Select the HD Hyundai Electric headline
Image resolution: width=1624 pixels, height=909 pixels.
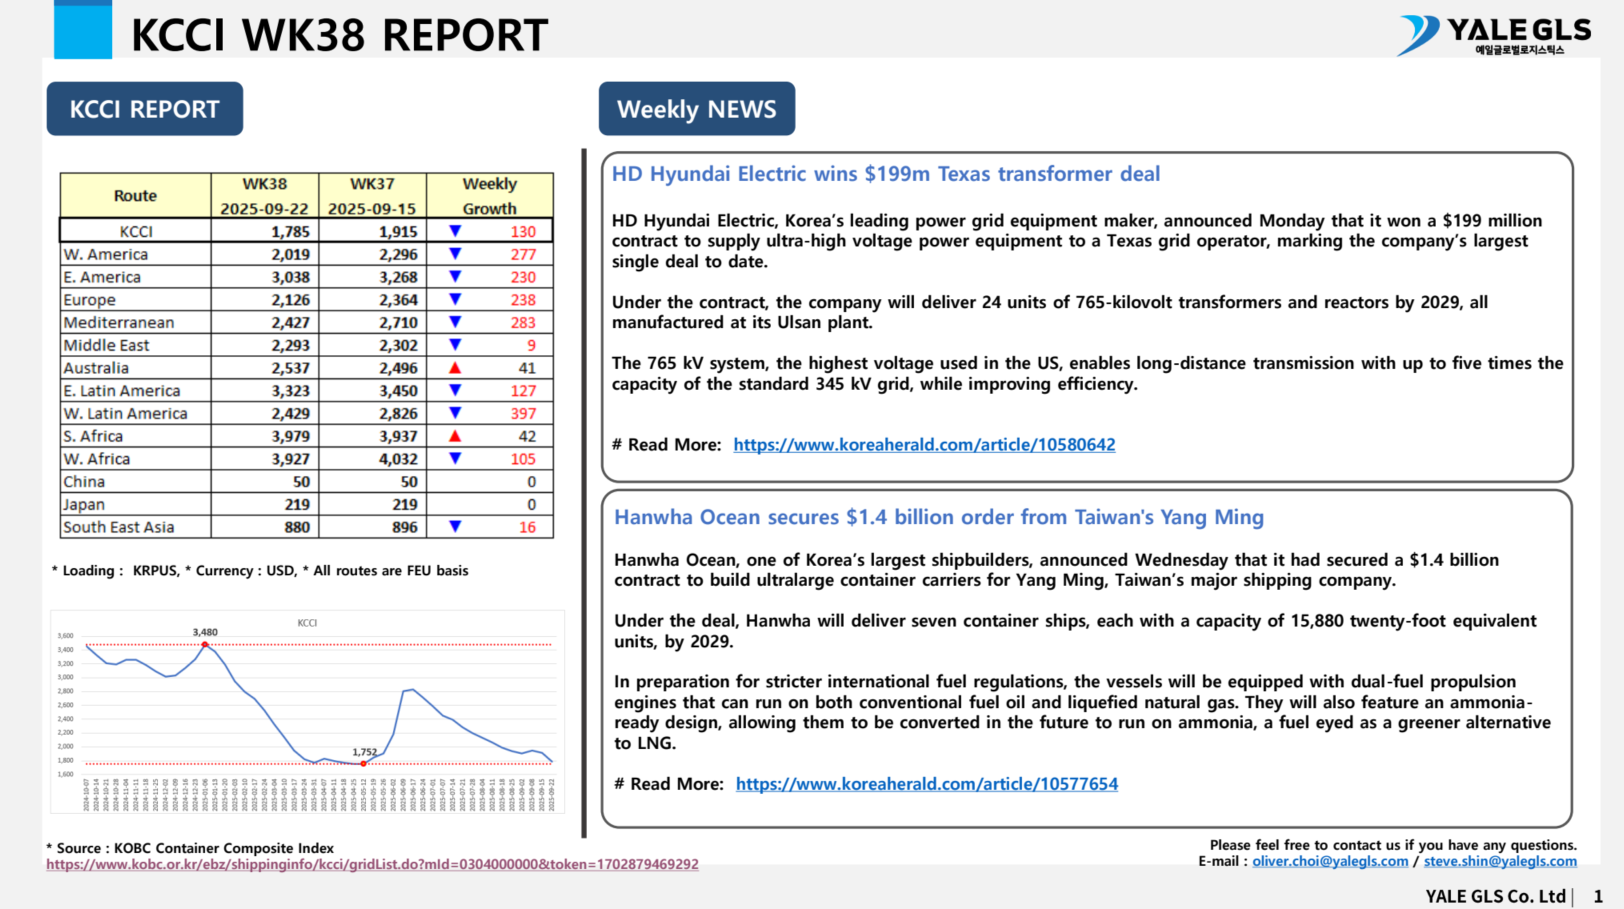click(x=885, y=174)
